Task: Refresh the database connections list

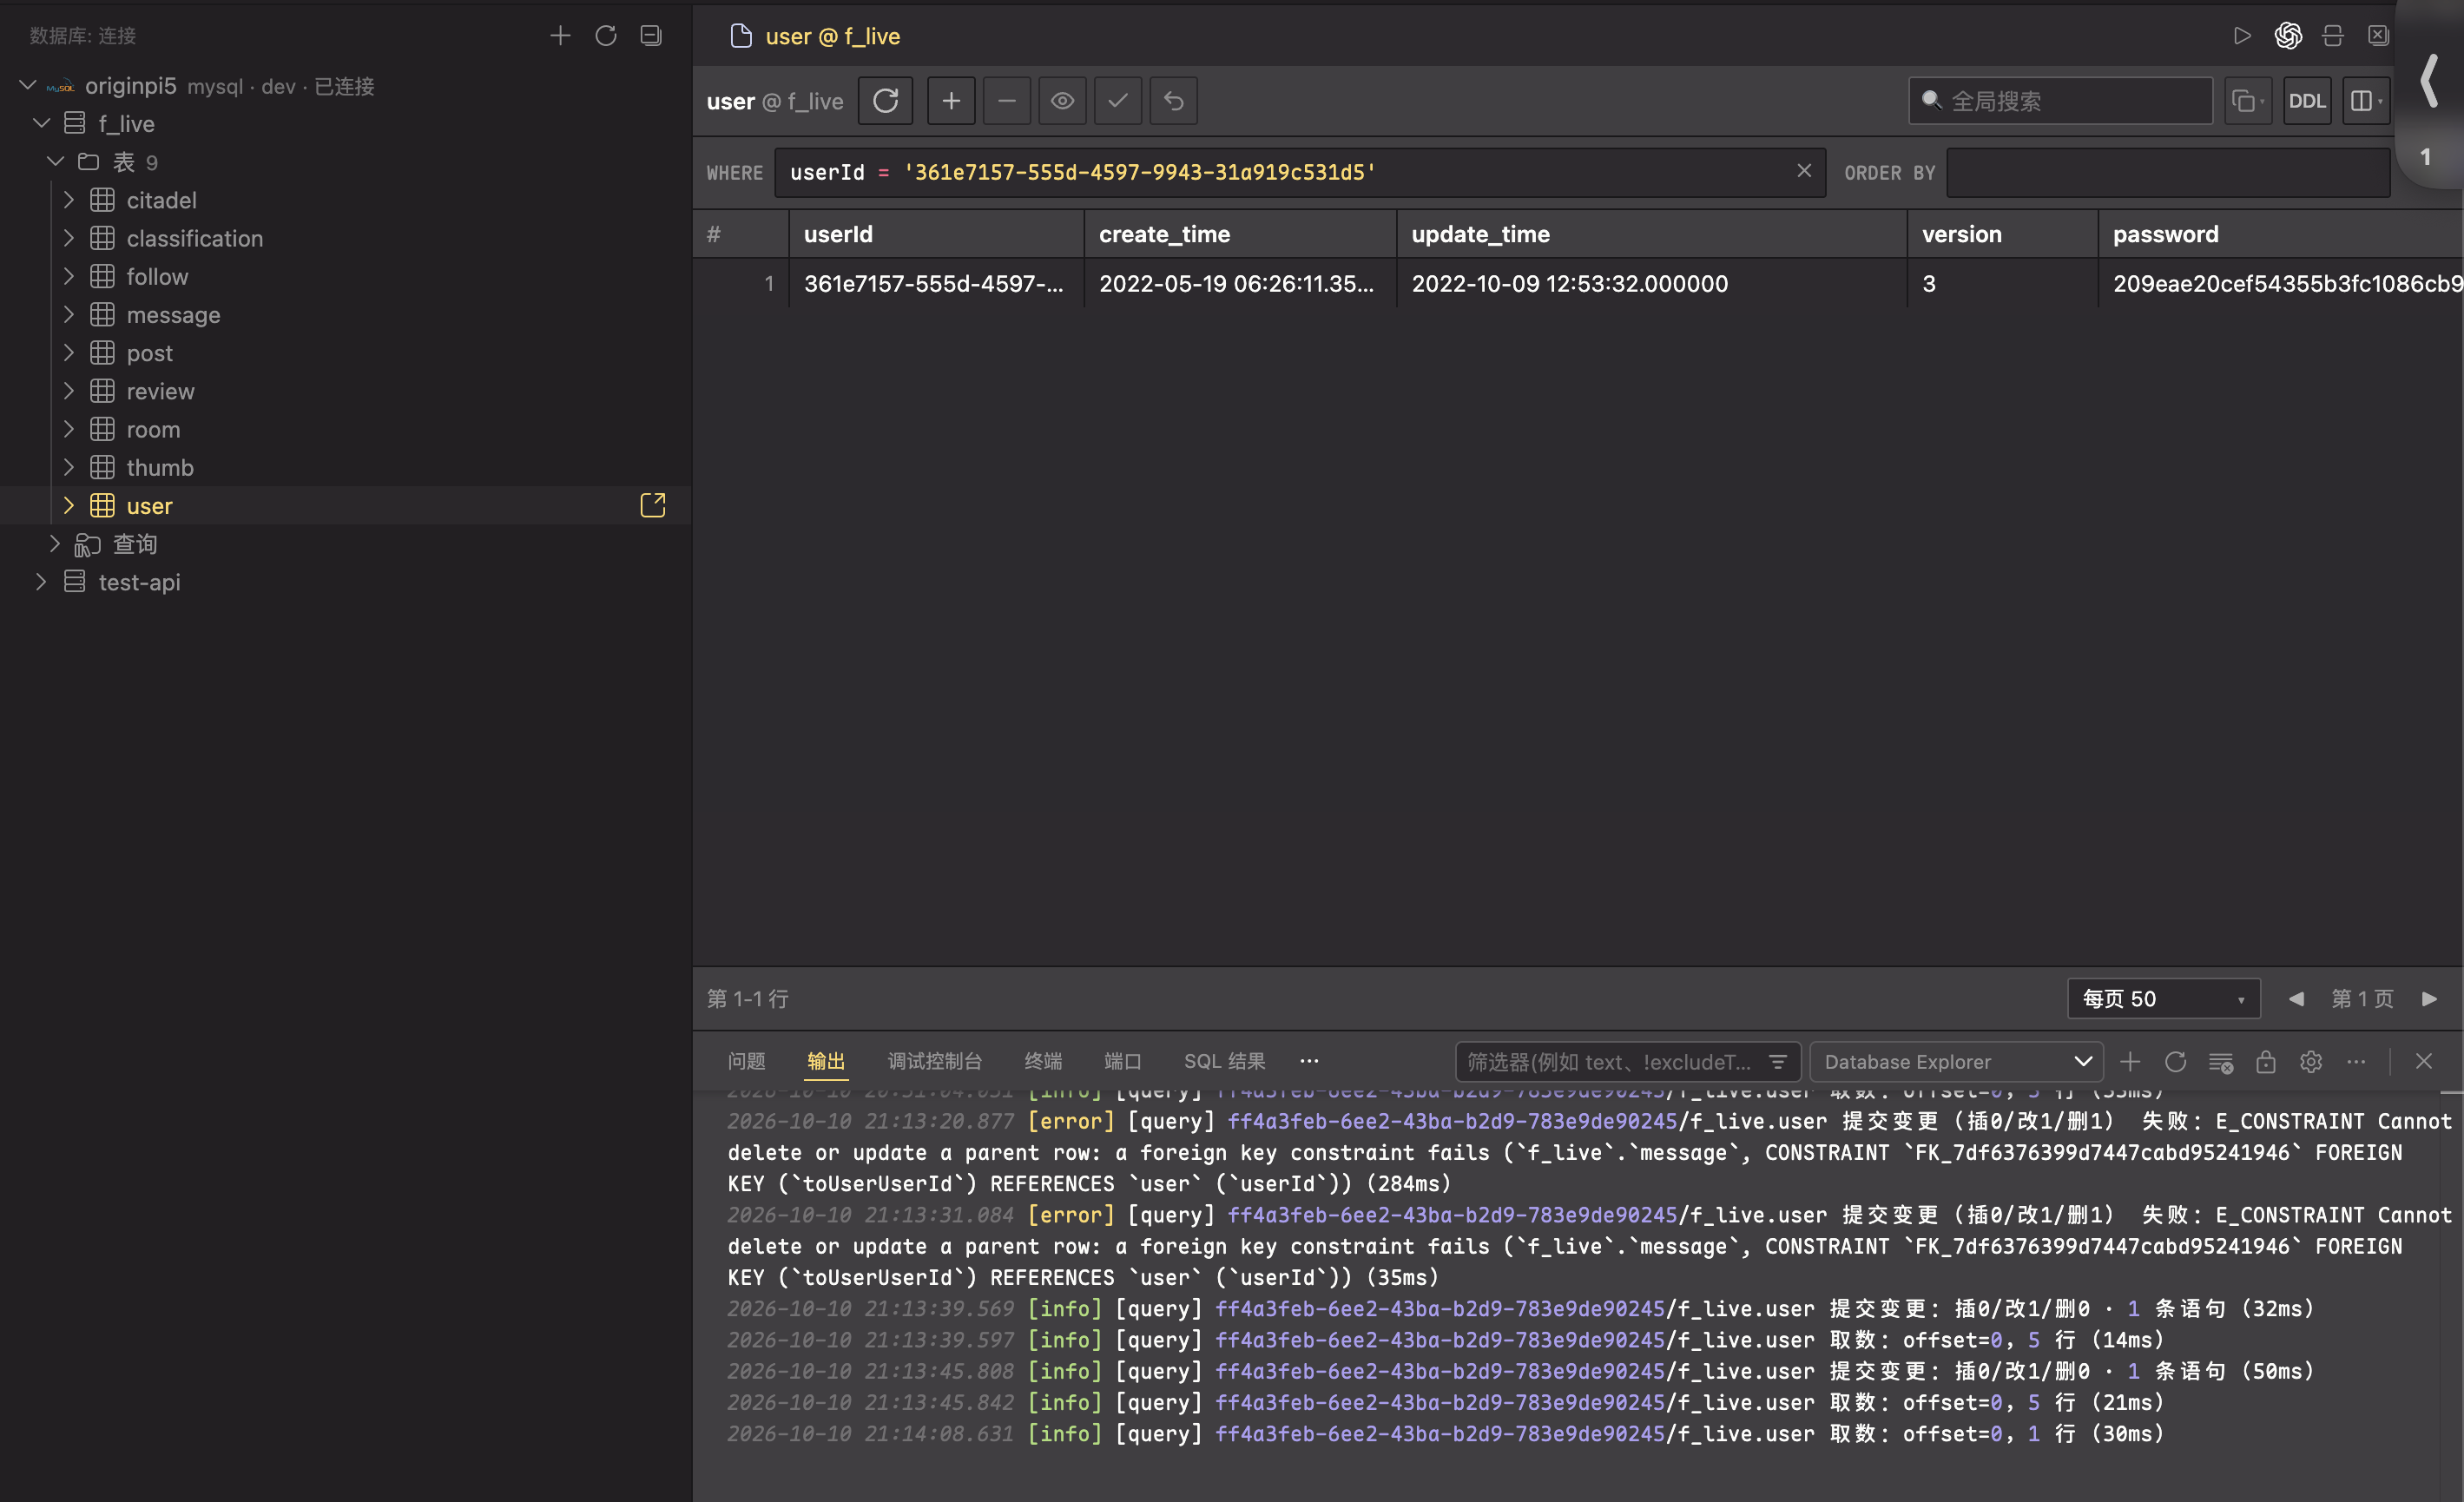Action: coord(606,36)
